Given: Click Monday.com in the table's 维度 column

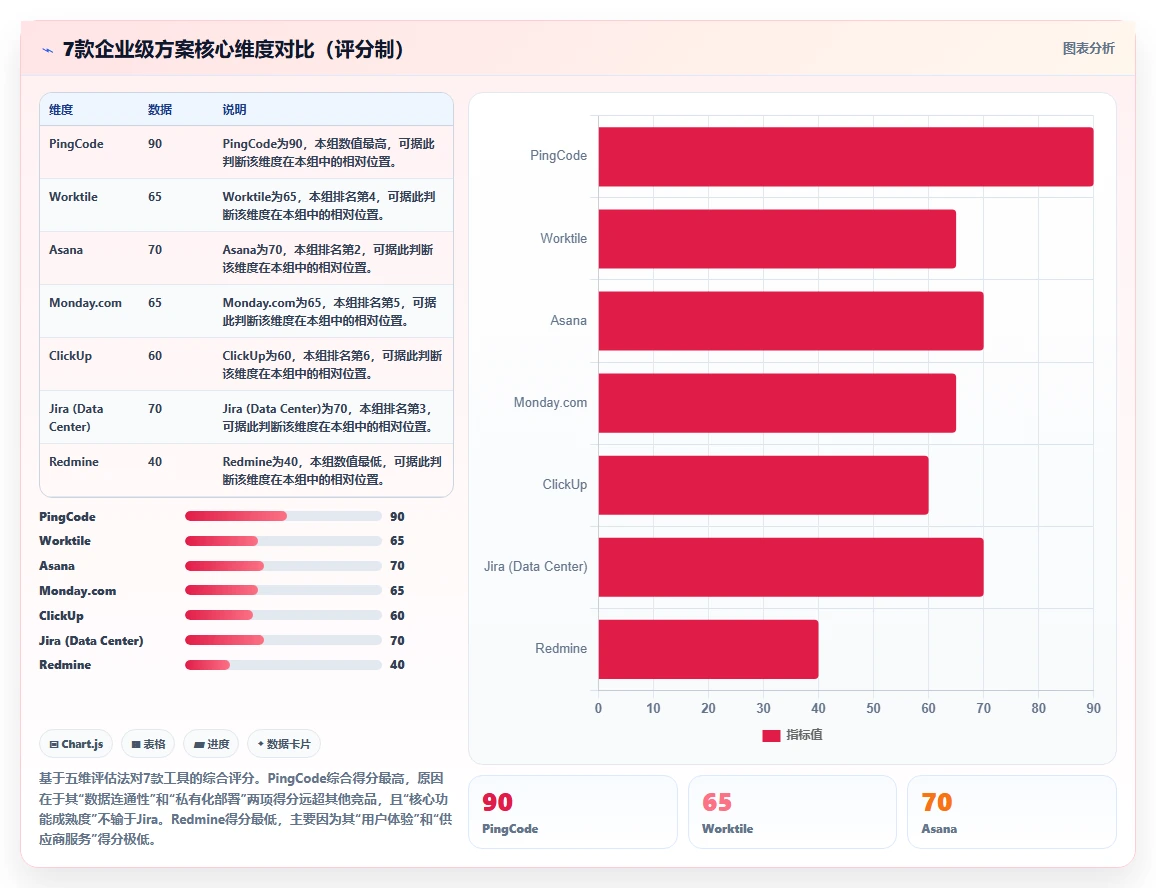Looking at the screenshot, I should 86,303.
